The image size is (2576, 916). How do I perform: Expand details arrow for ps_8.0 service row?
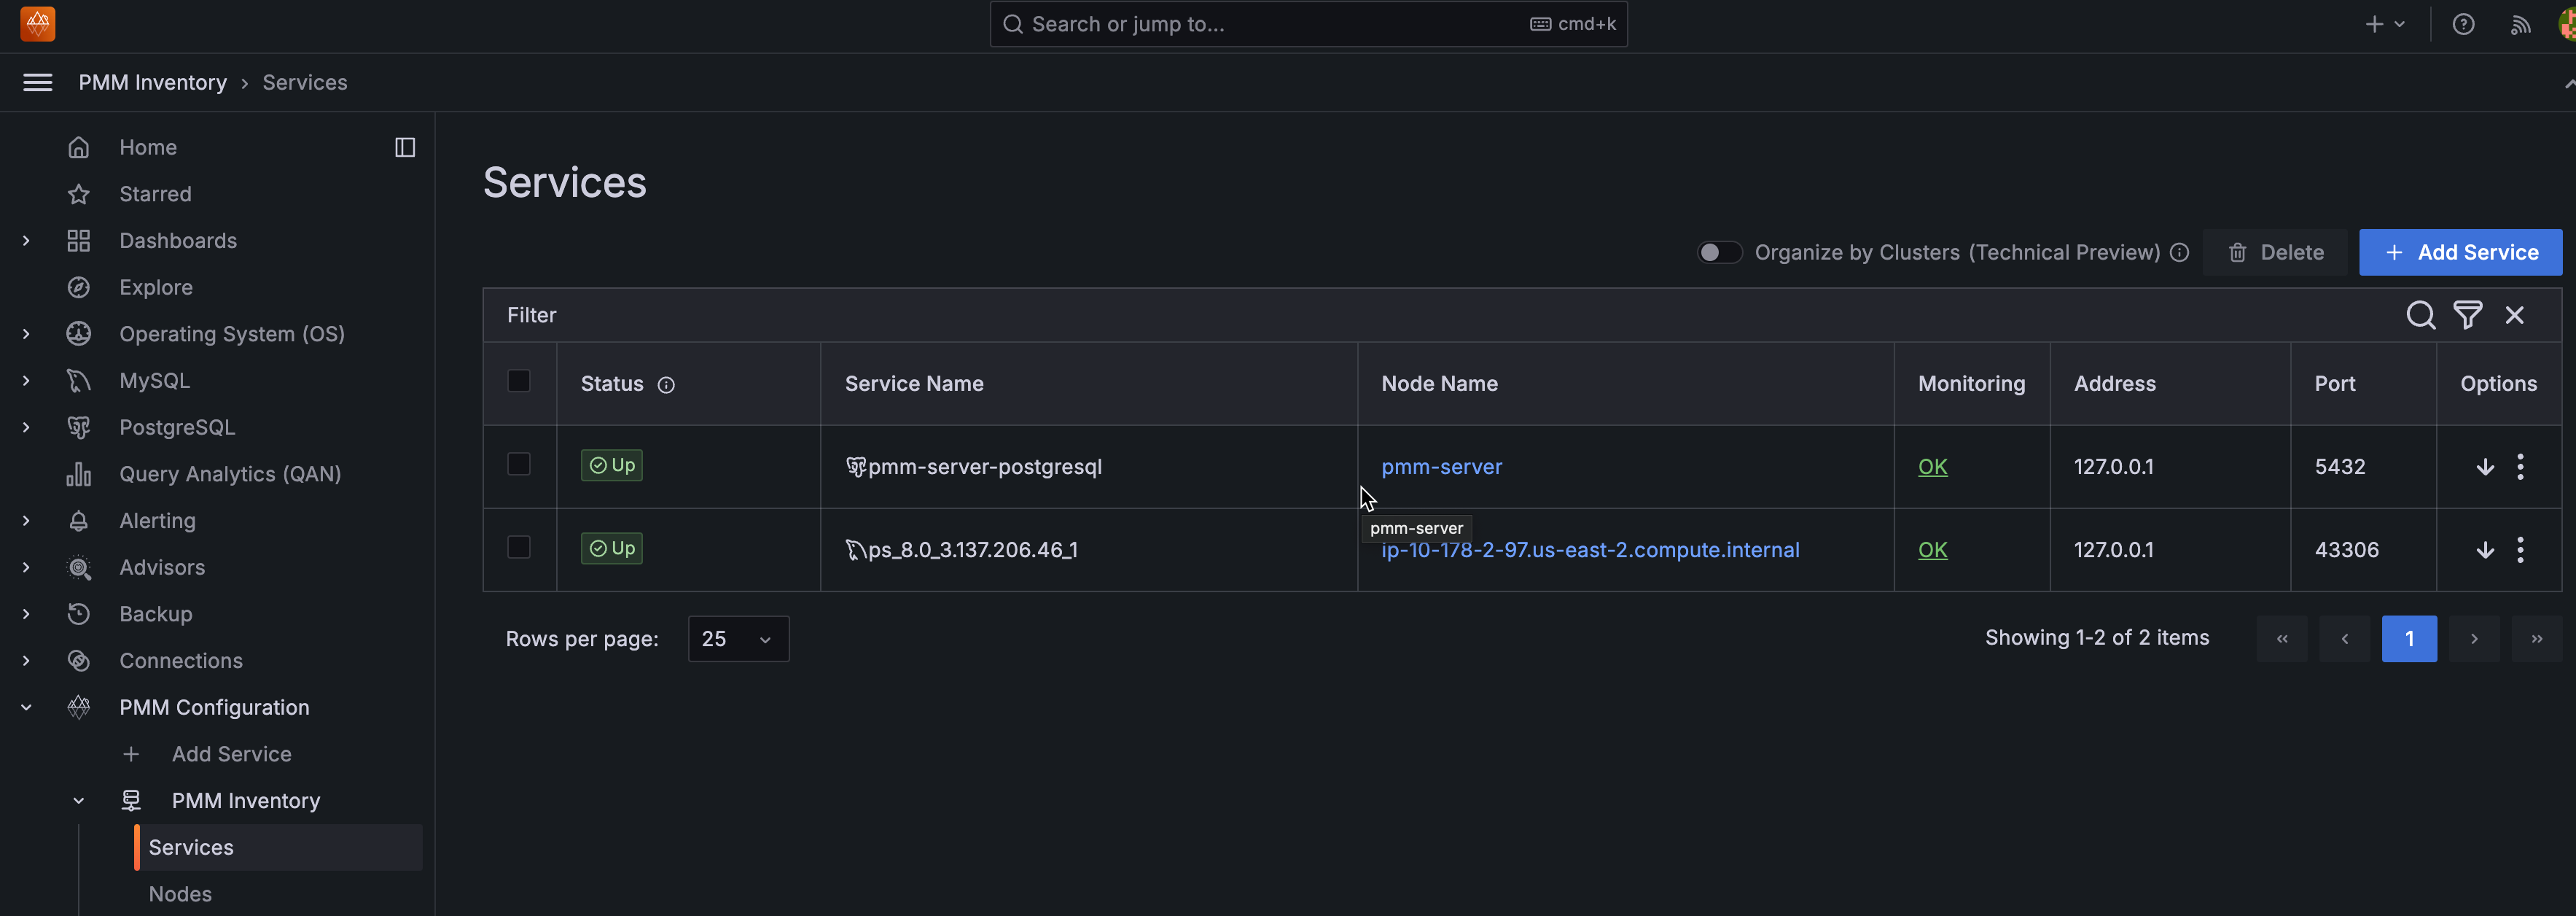[2484, 550]
